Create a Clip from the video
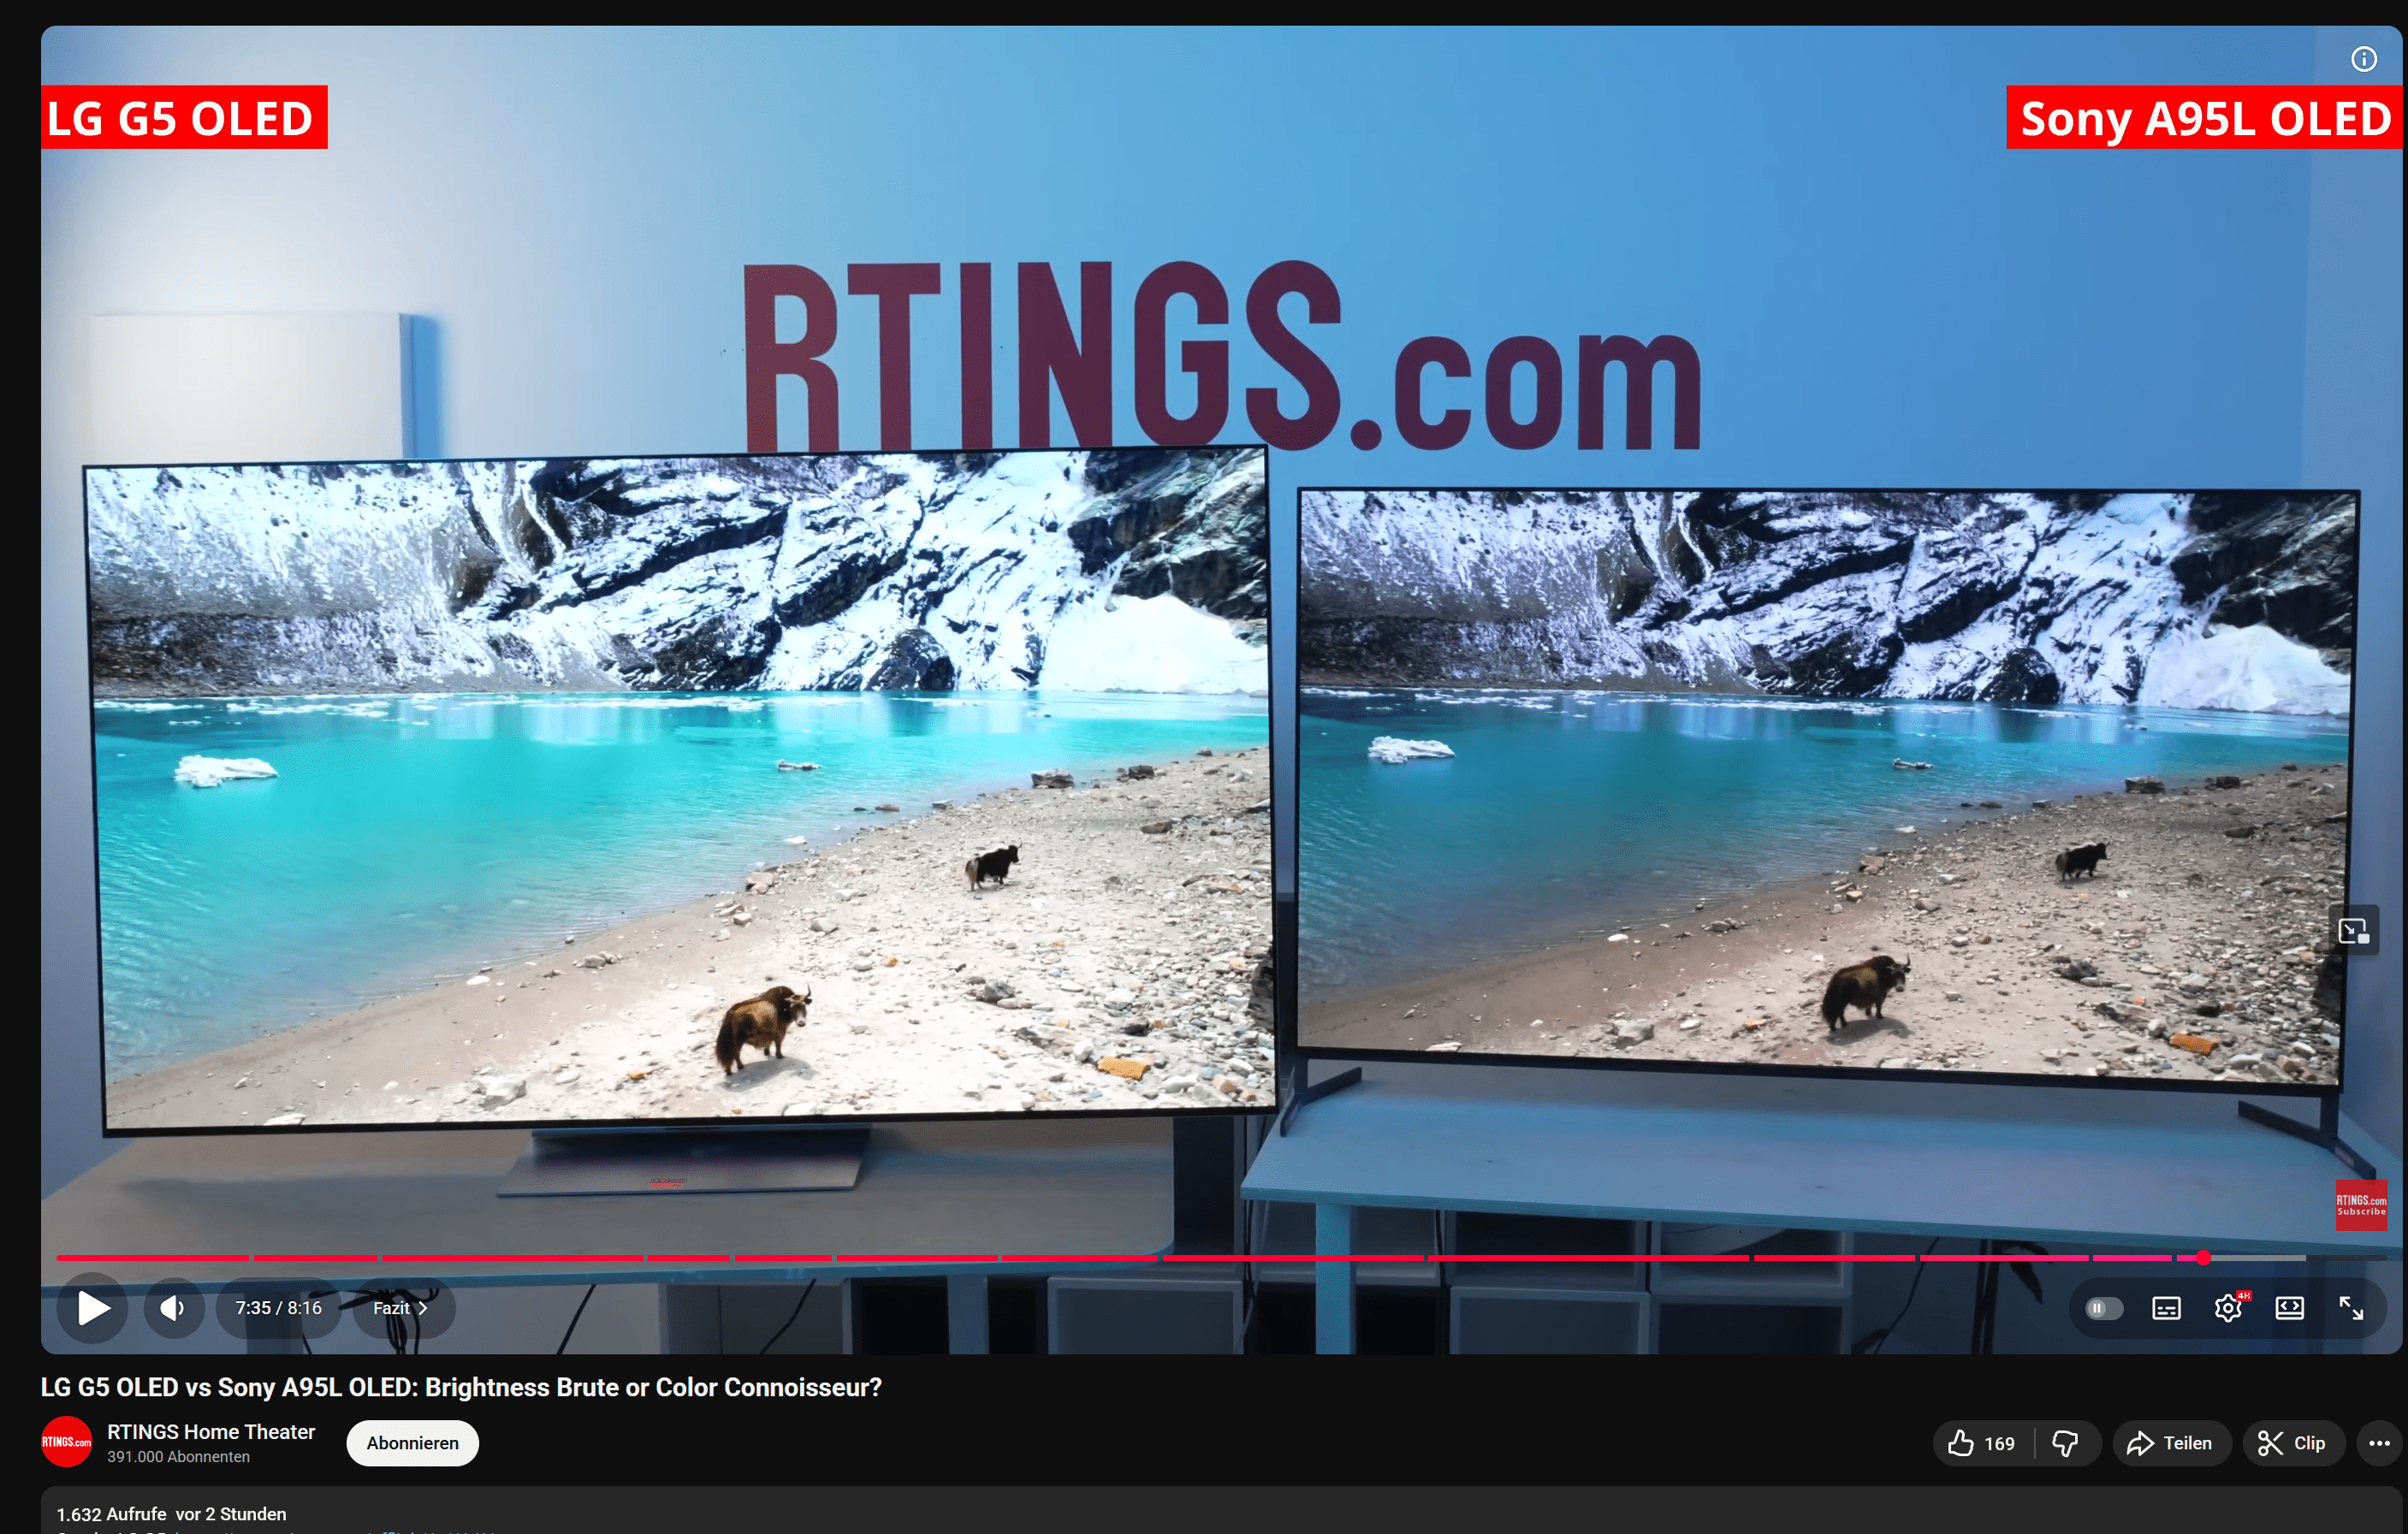2408x1534 pixels. click(x=2291, y=1443)
